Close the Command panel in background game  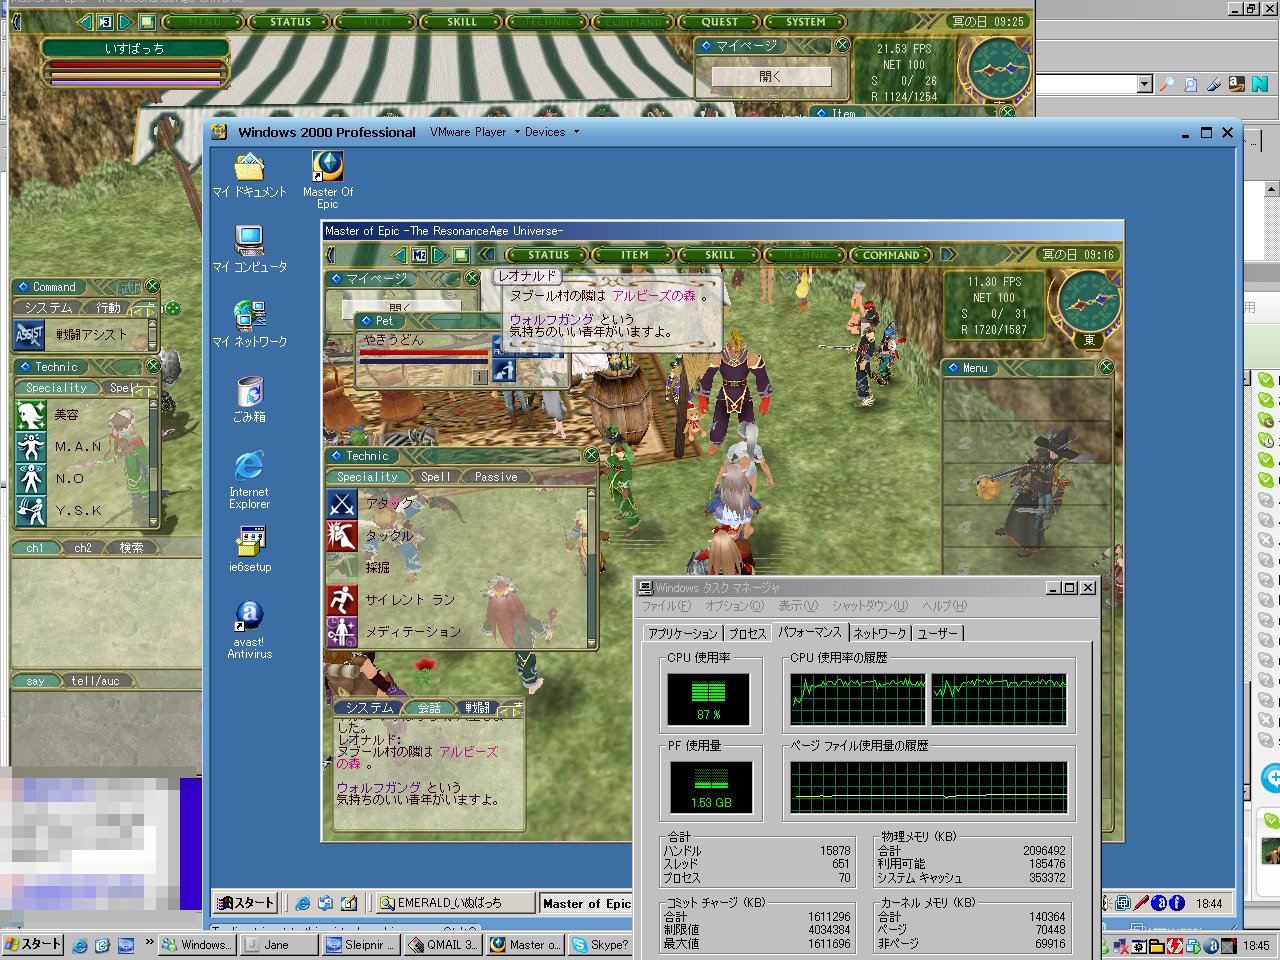click(153, 287)
